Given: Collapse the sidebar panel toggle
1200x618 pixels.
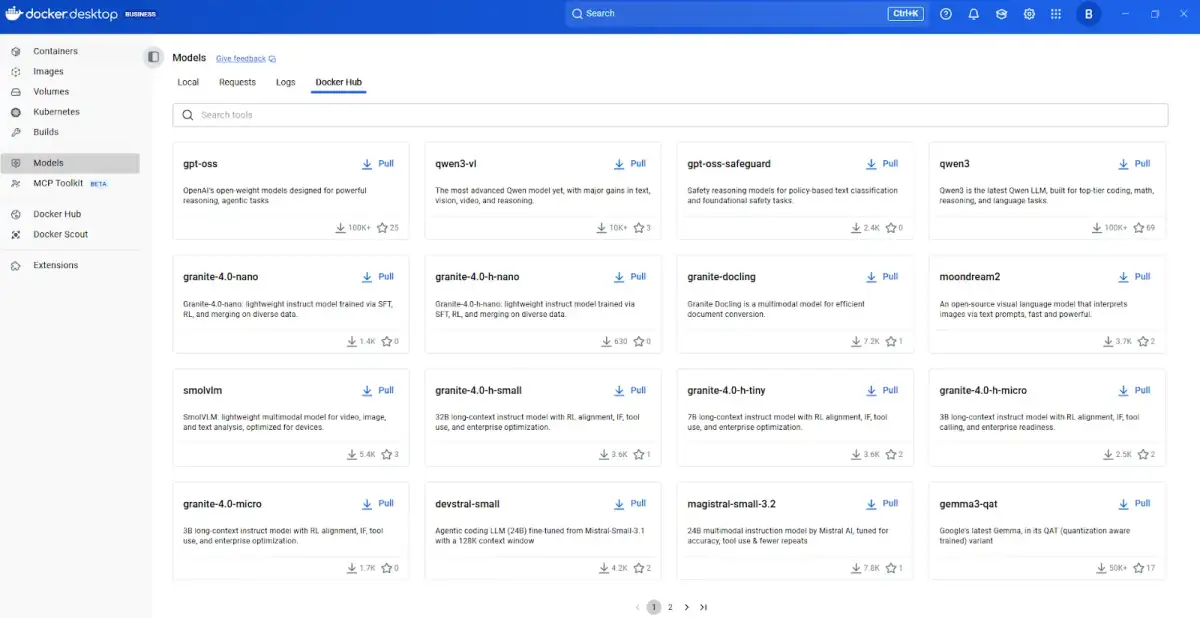Looking at the screenshot, I should point(153,58).
